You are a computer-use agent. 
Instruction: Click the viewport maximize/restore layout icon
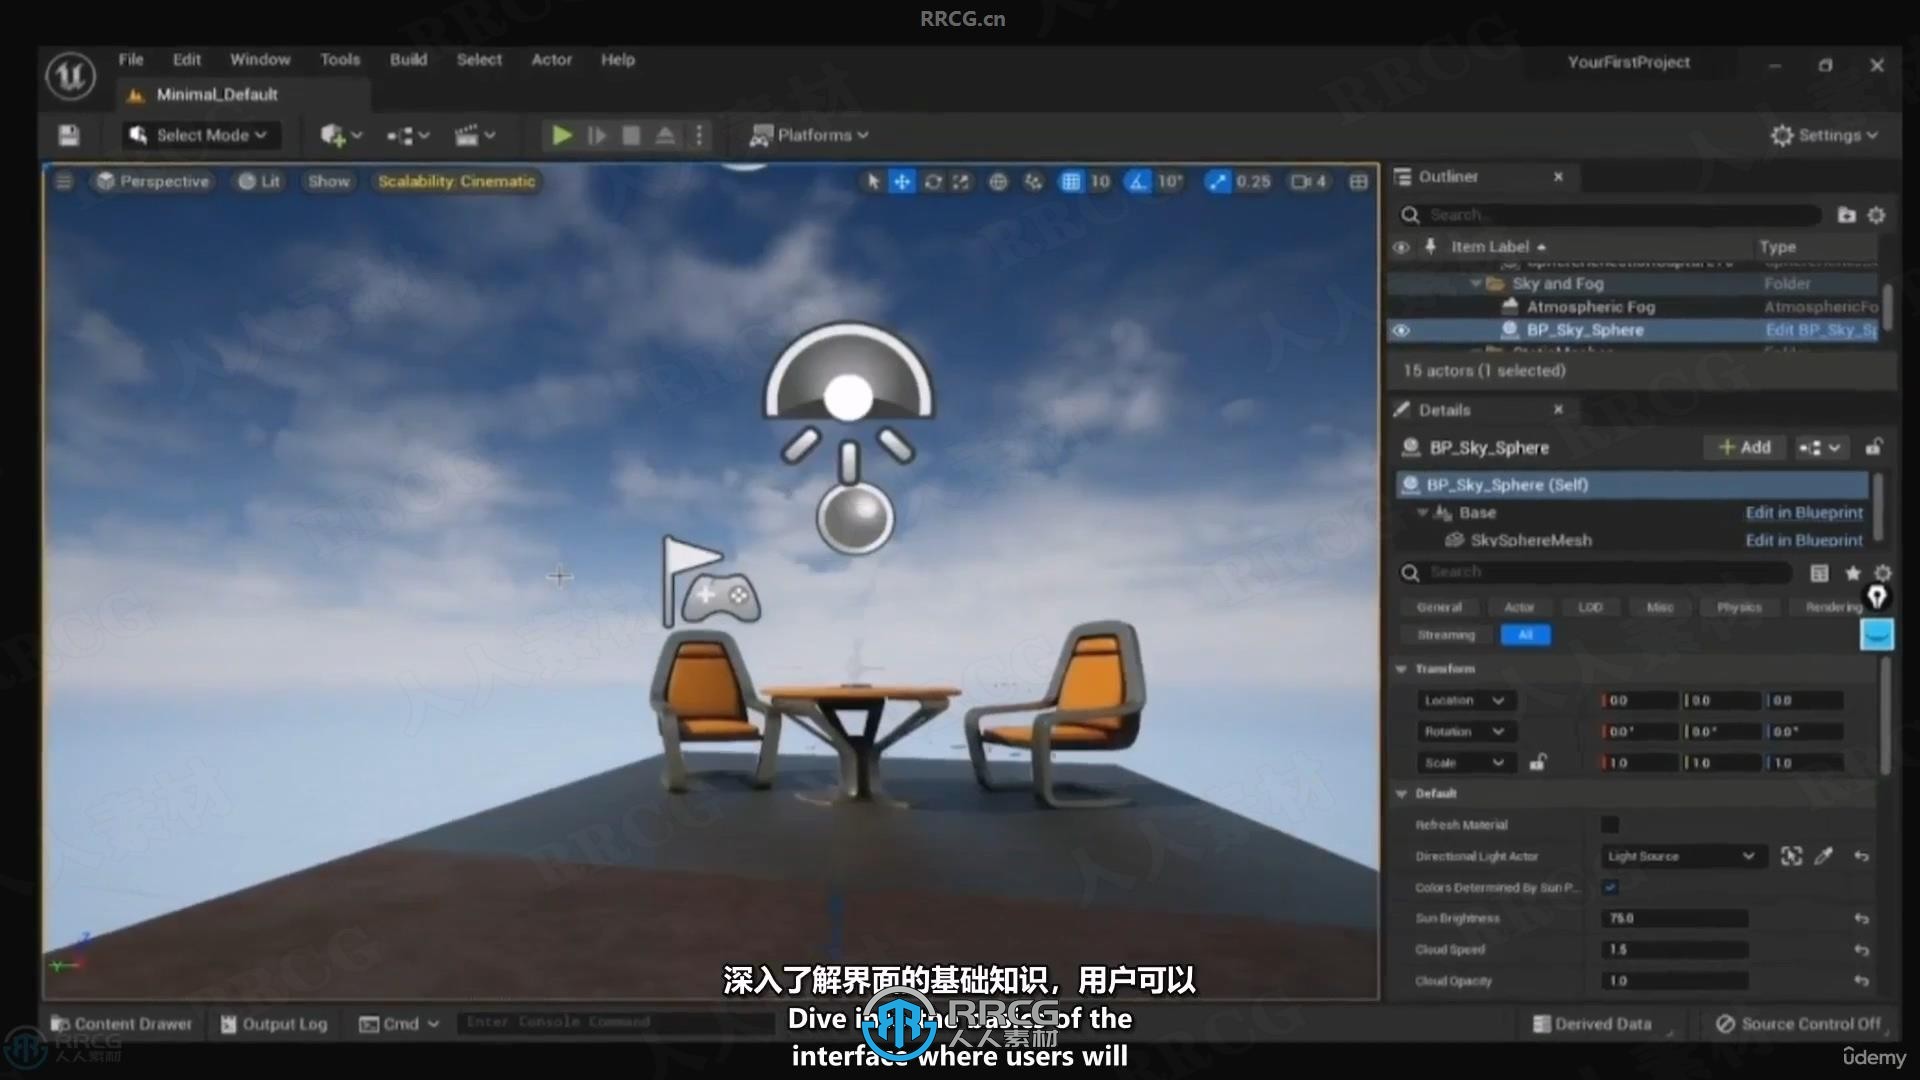1358,181
